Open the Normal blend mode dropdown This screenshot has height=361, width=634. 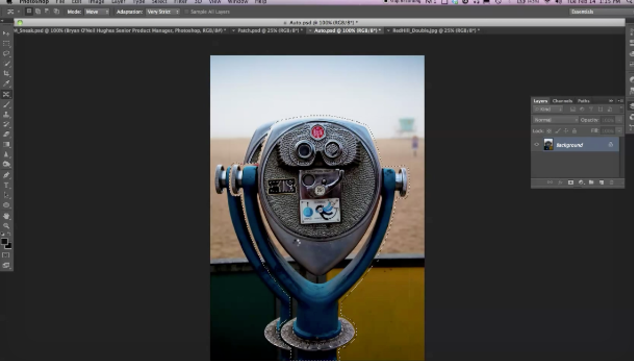point(556,120)
